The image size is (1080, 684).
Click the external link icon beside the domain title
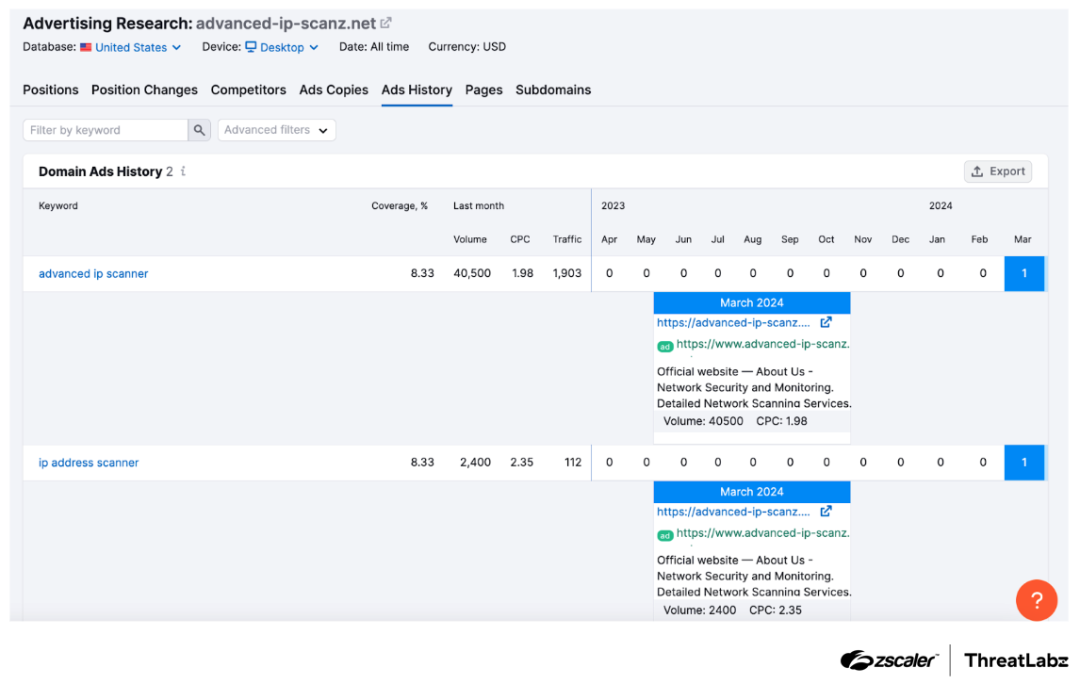386,23
